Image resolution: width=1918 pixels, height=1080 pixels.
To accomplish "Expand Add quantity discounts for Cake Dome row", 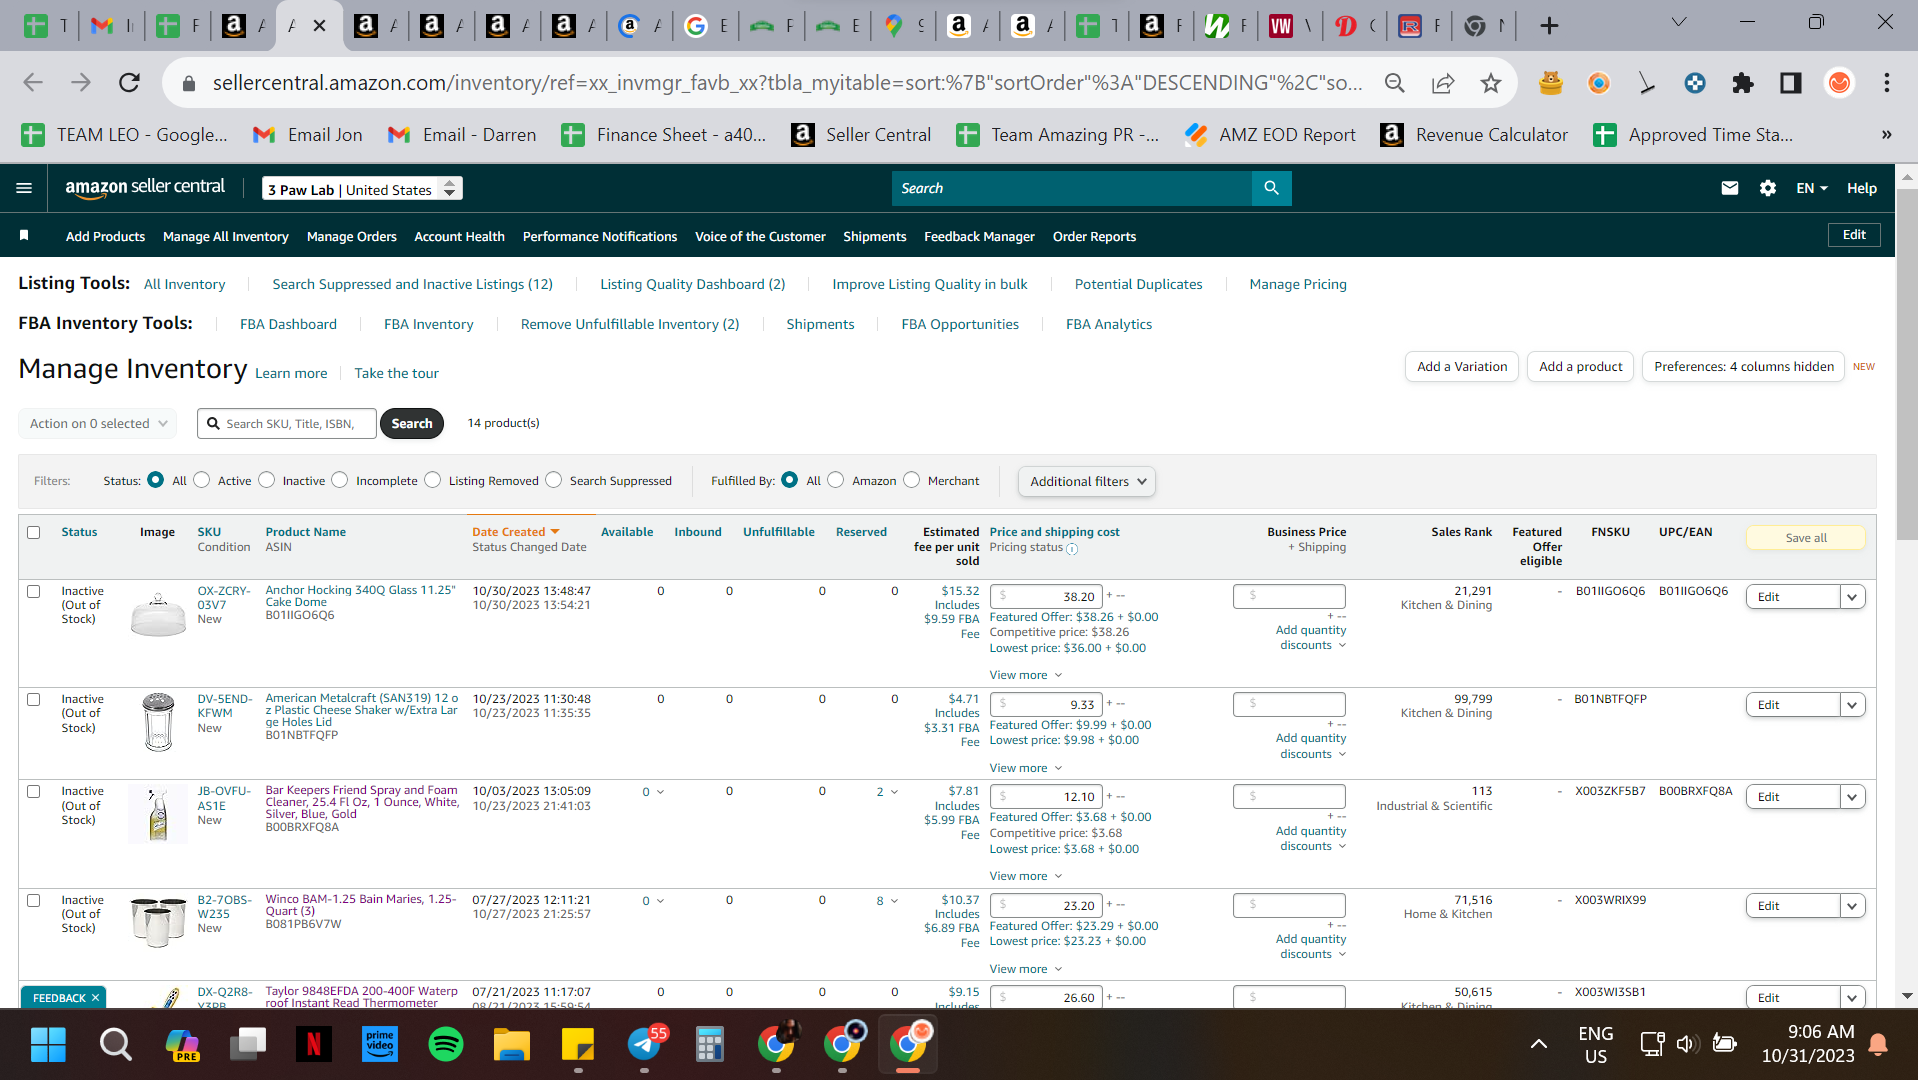I will pyautogui.click(x=1311, y=638).
